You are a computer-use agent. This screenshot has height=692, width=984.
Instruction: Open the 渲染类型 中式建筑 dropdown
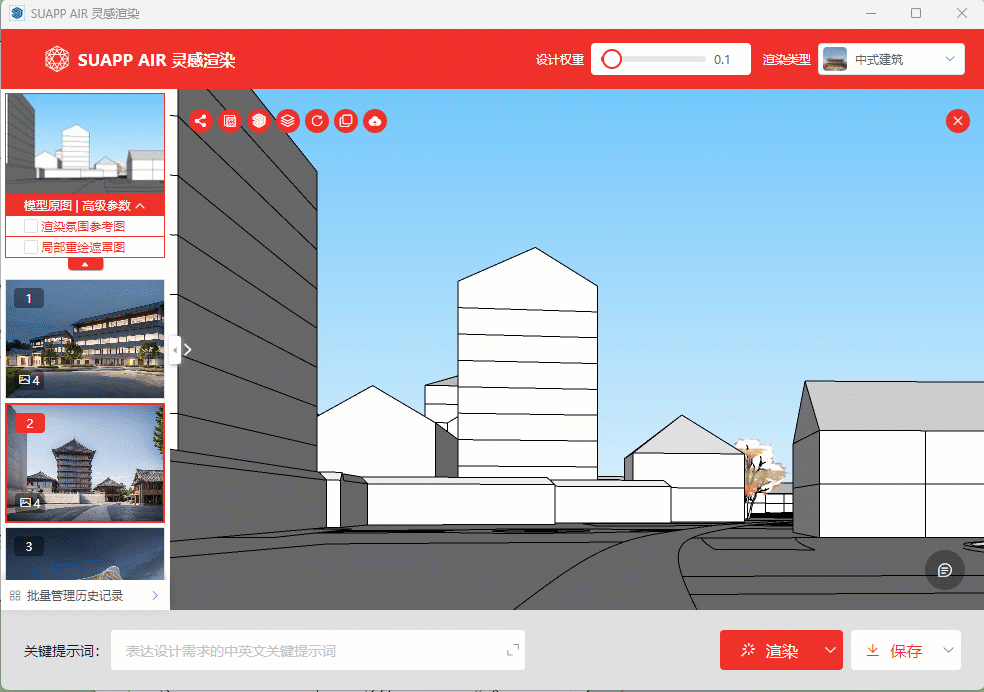pos(891,59)
